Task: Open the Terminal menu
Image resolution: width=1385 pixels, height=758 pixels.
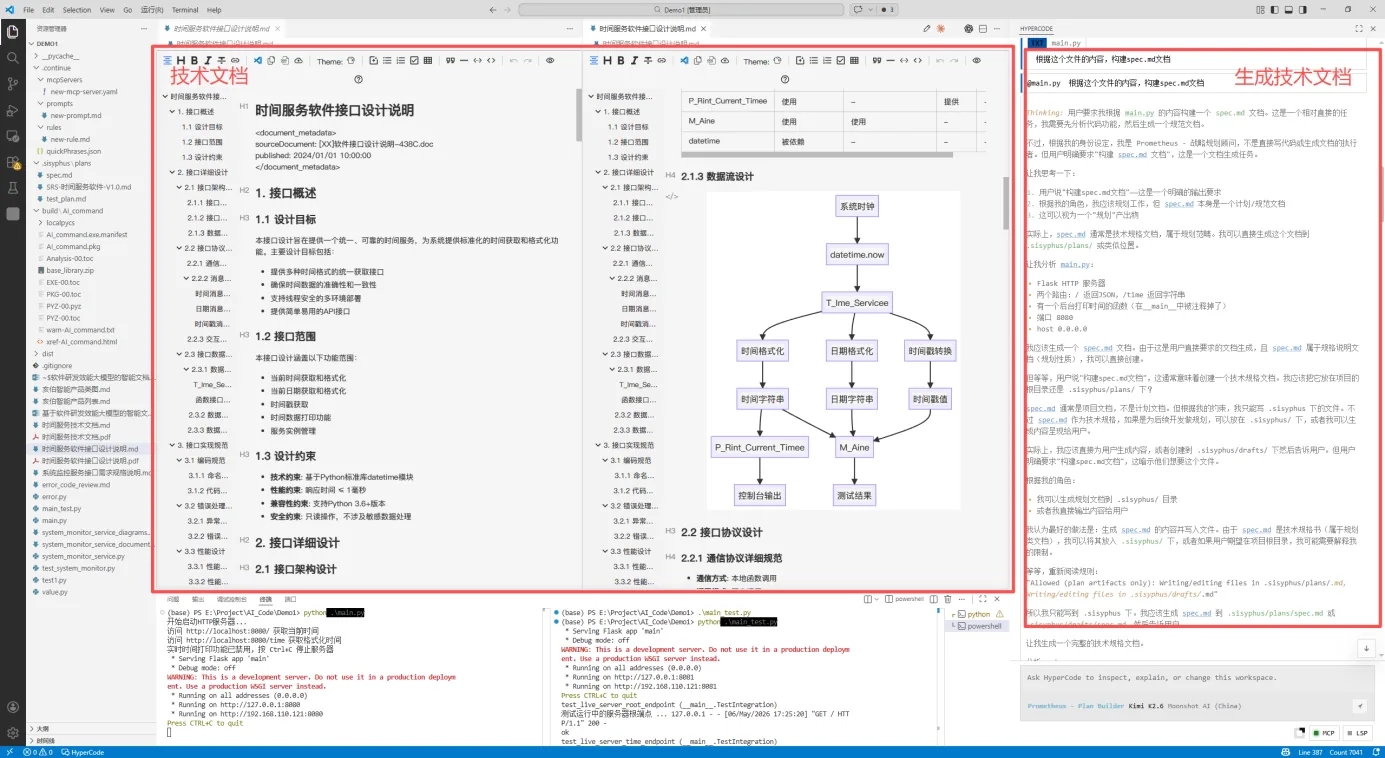Action: tap(185, 9)
